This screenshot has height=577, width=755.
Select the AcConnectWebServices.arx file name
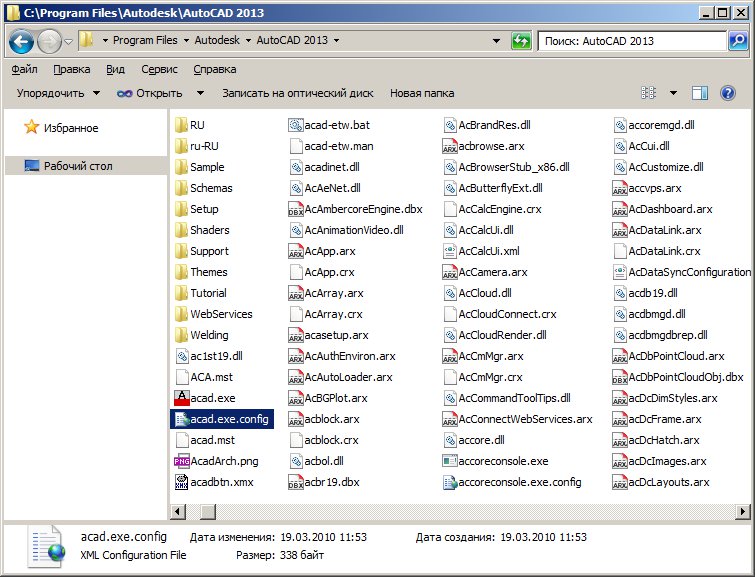(526, 419)
